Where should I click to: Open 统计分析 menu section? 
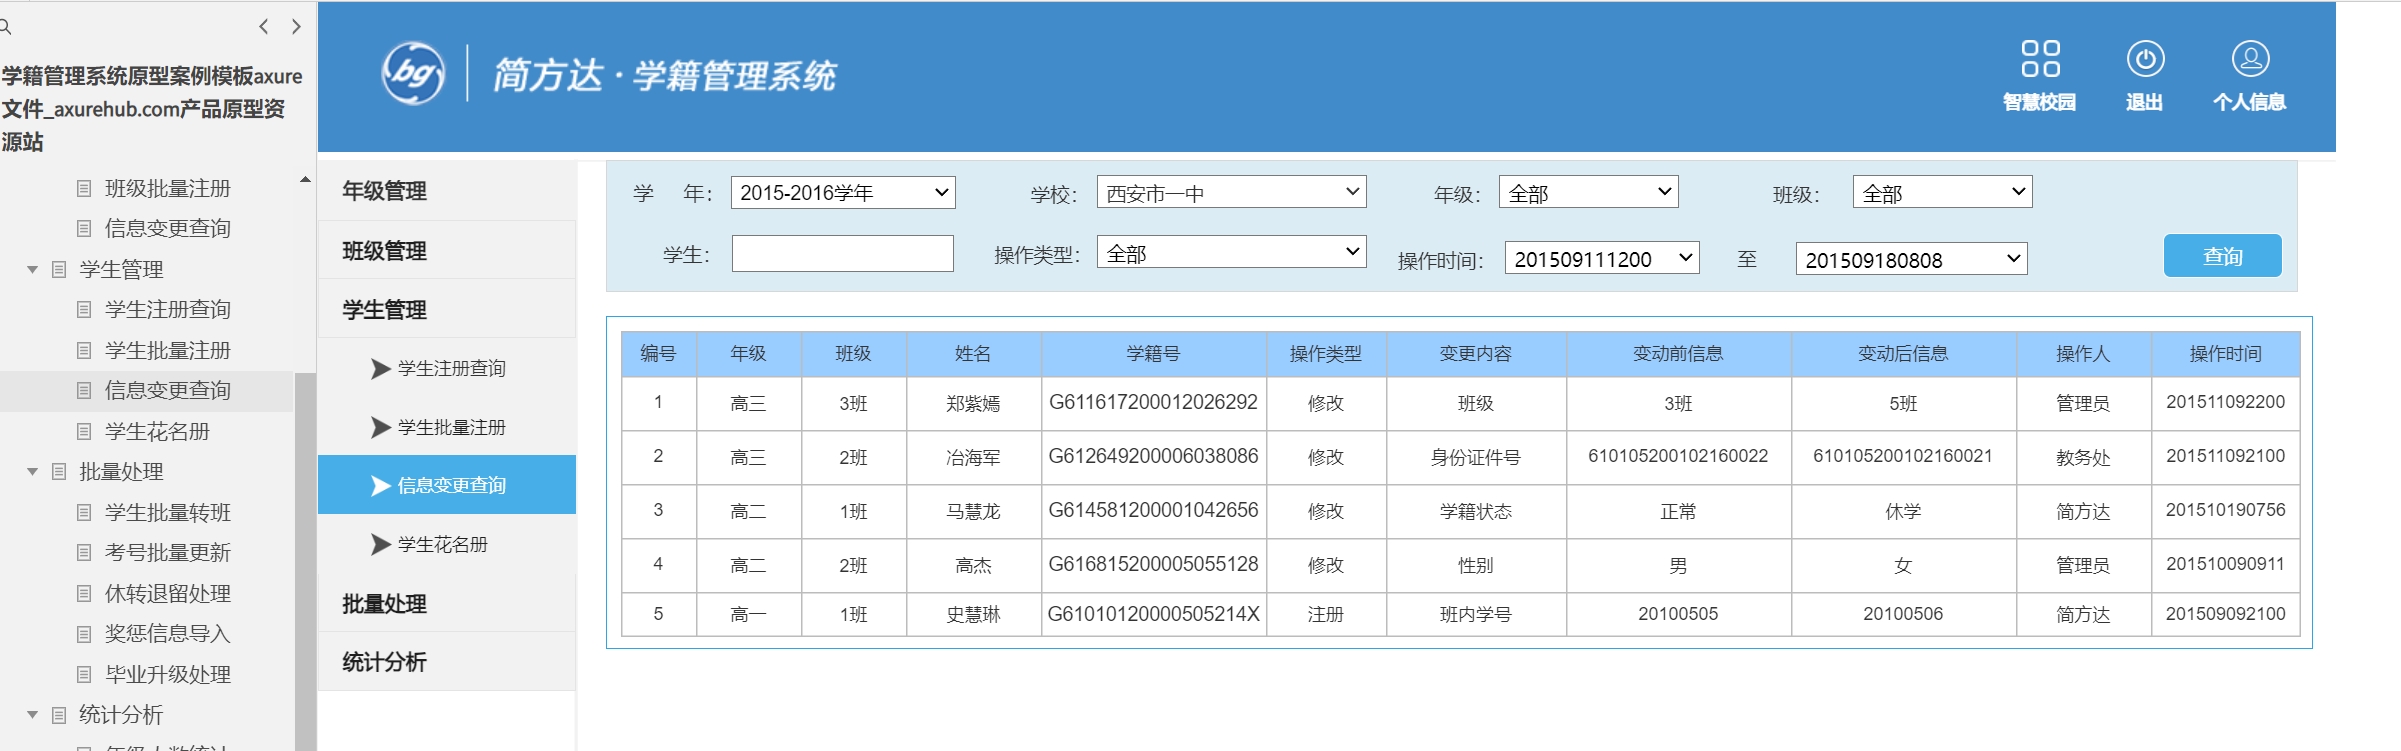(447, 661)
